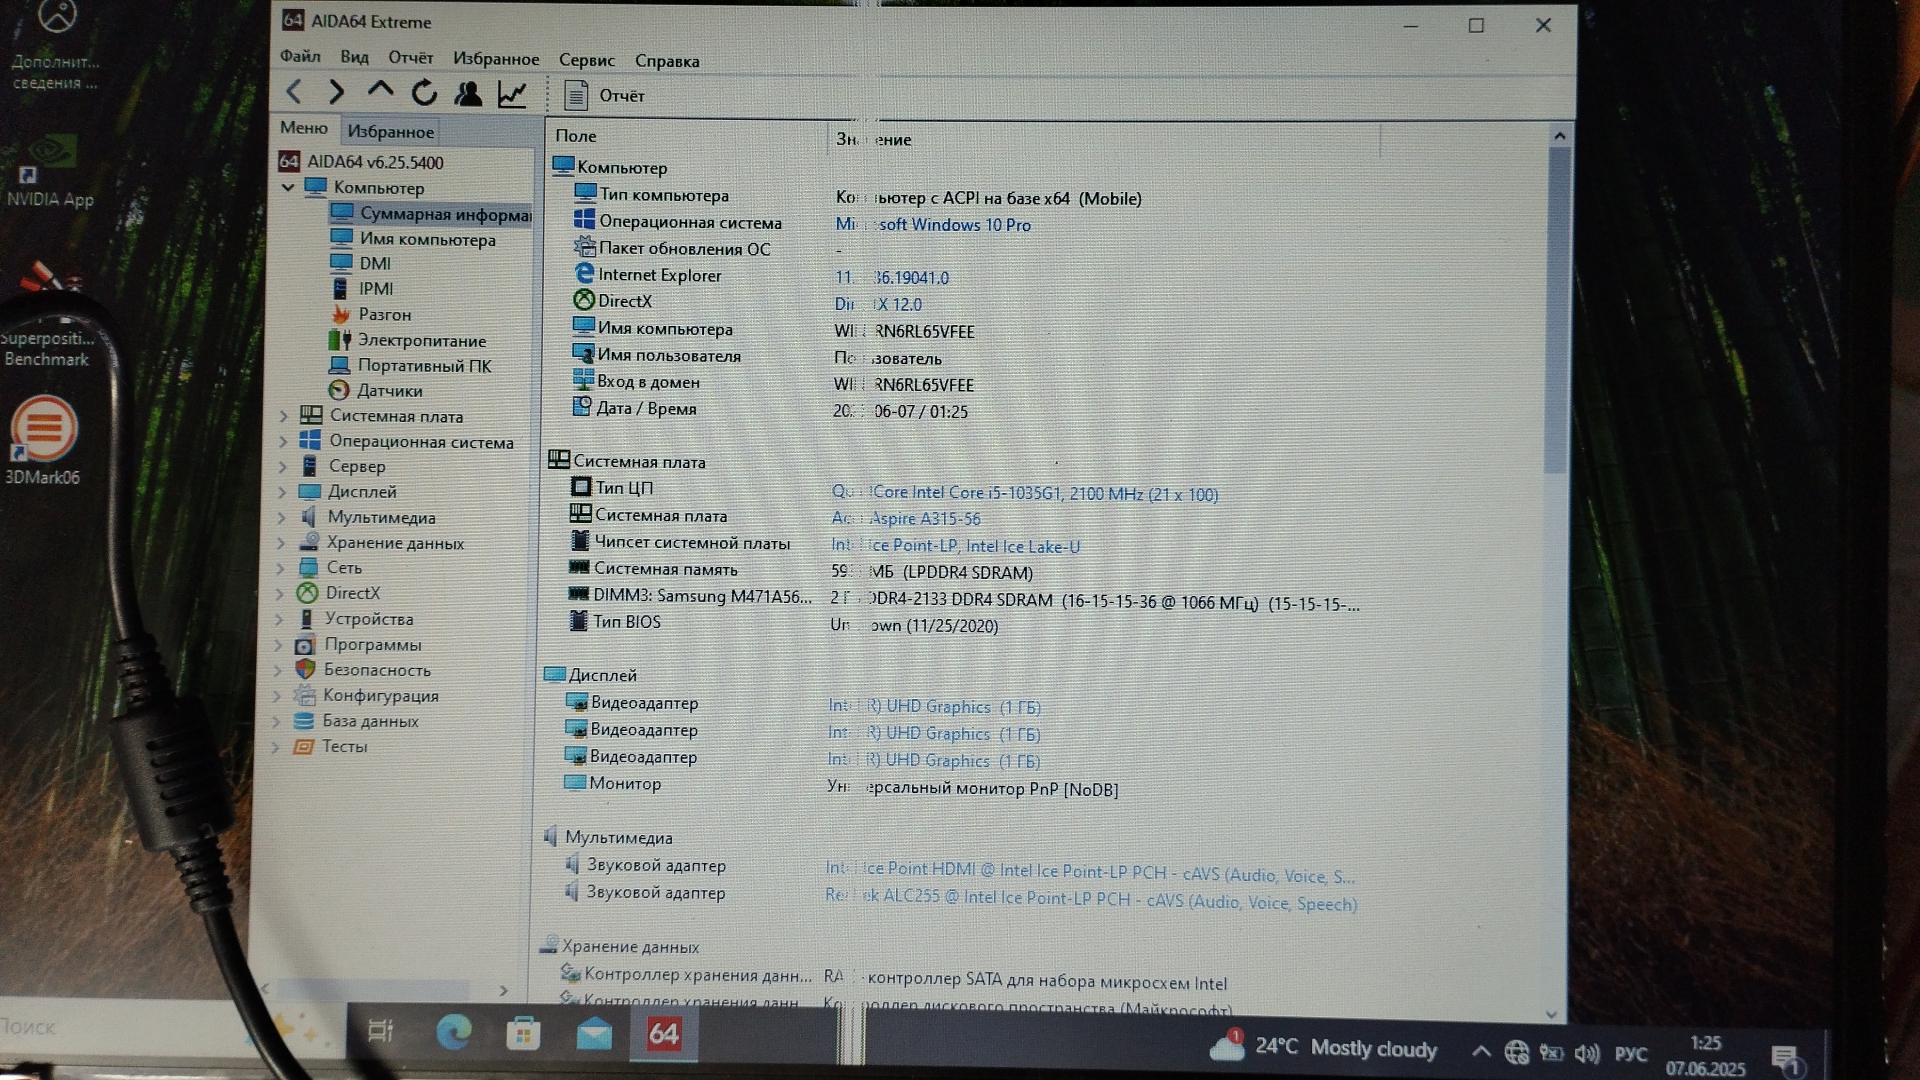Screen dimensions: 1920x1080
Task: Open the user profile toolbar icon
Action: (468, 94)
